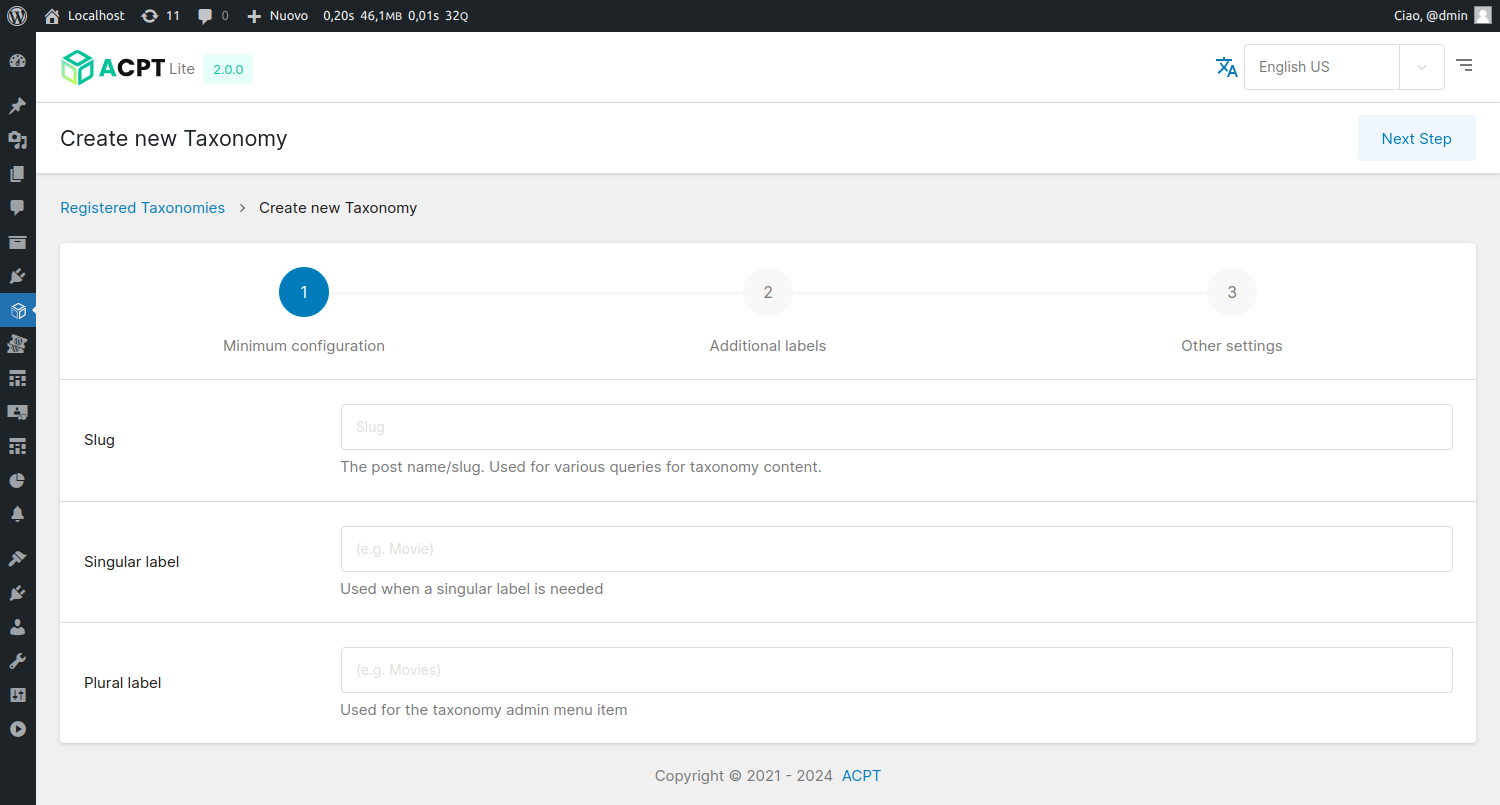The height and width of the screenshot is (805, 1500).
Task: Click the ACPT Lite logo
Action: click(127, 68)
